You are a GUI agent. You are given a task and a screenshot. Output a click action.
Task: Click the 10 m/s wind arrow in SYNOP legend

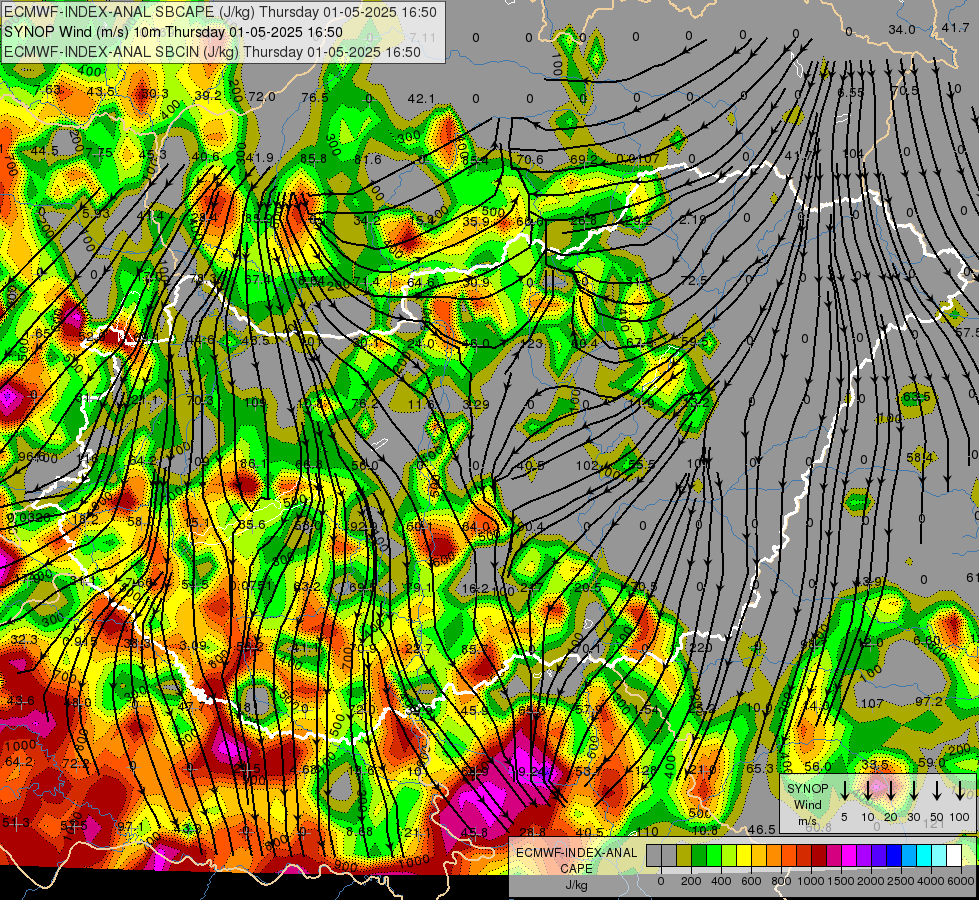867,791
